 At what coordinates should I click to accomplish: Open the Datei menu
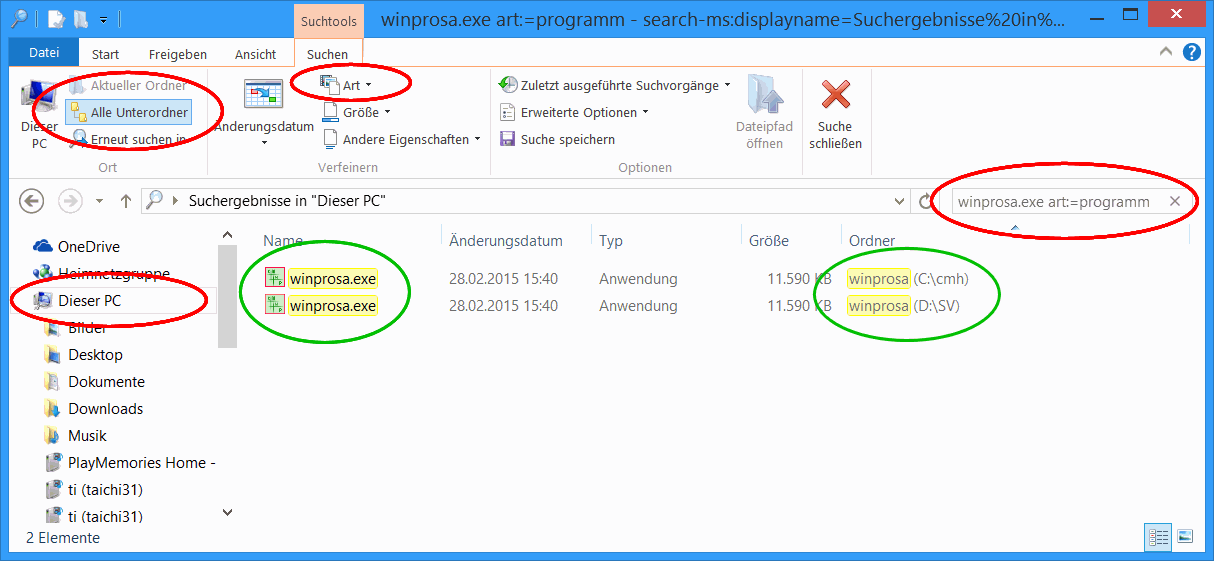(x=43, y=54)
